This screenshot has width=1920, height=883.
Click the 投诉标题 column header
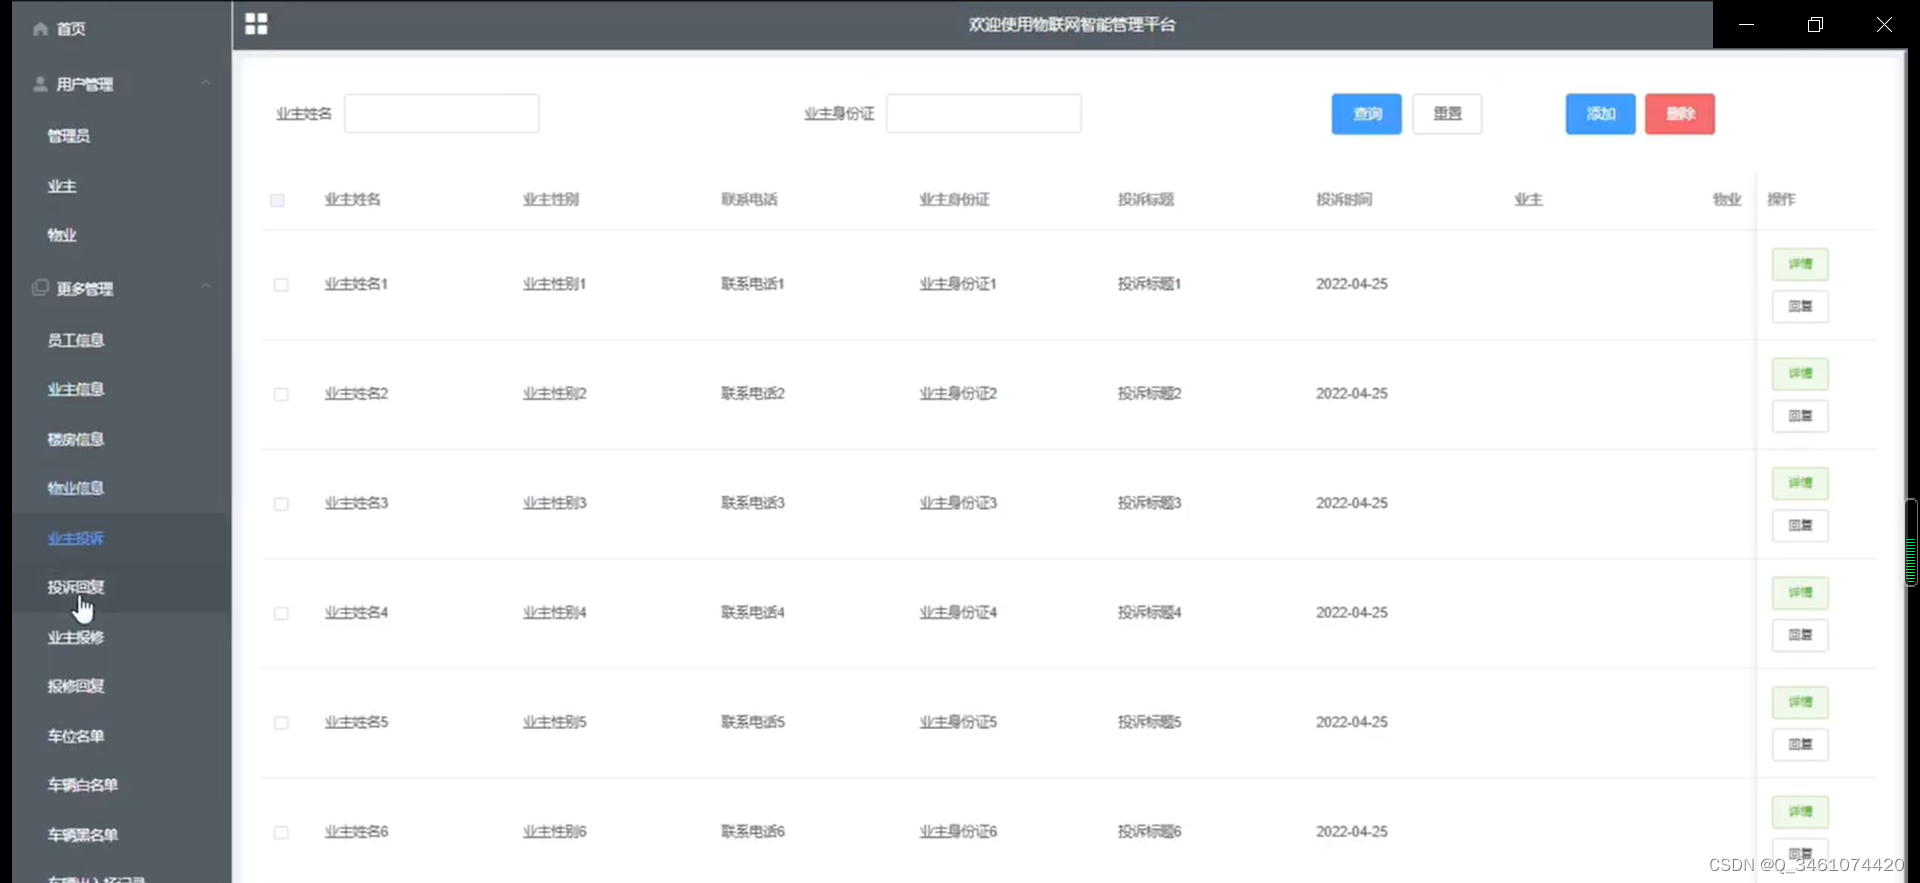(x=1146, y=200)
